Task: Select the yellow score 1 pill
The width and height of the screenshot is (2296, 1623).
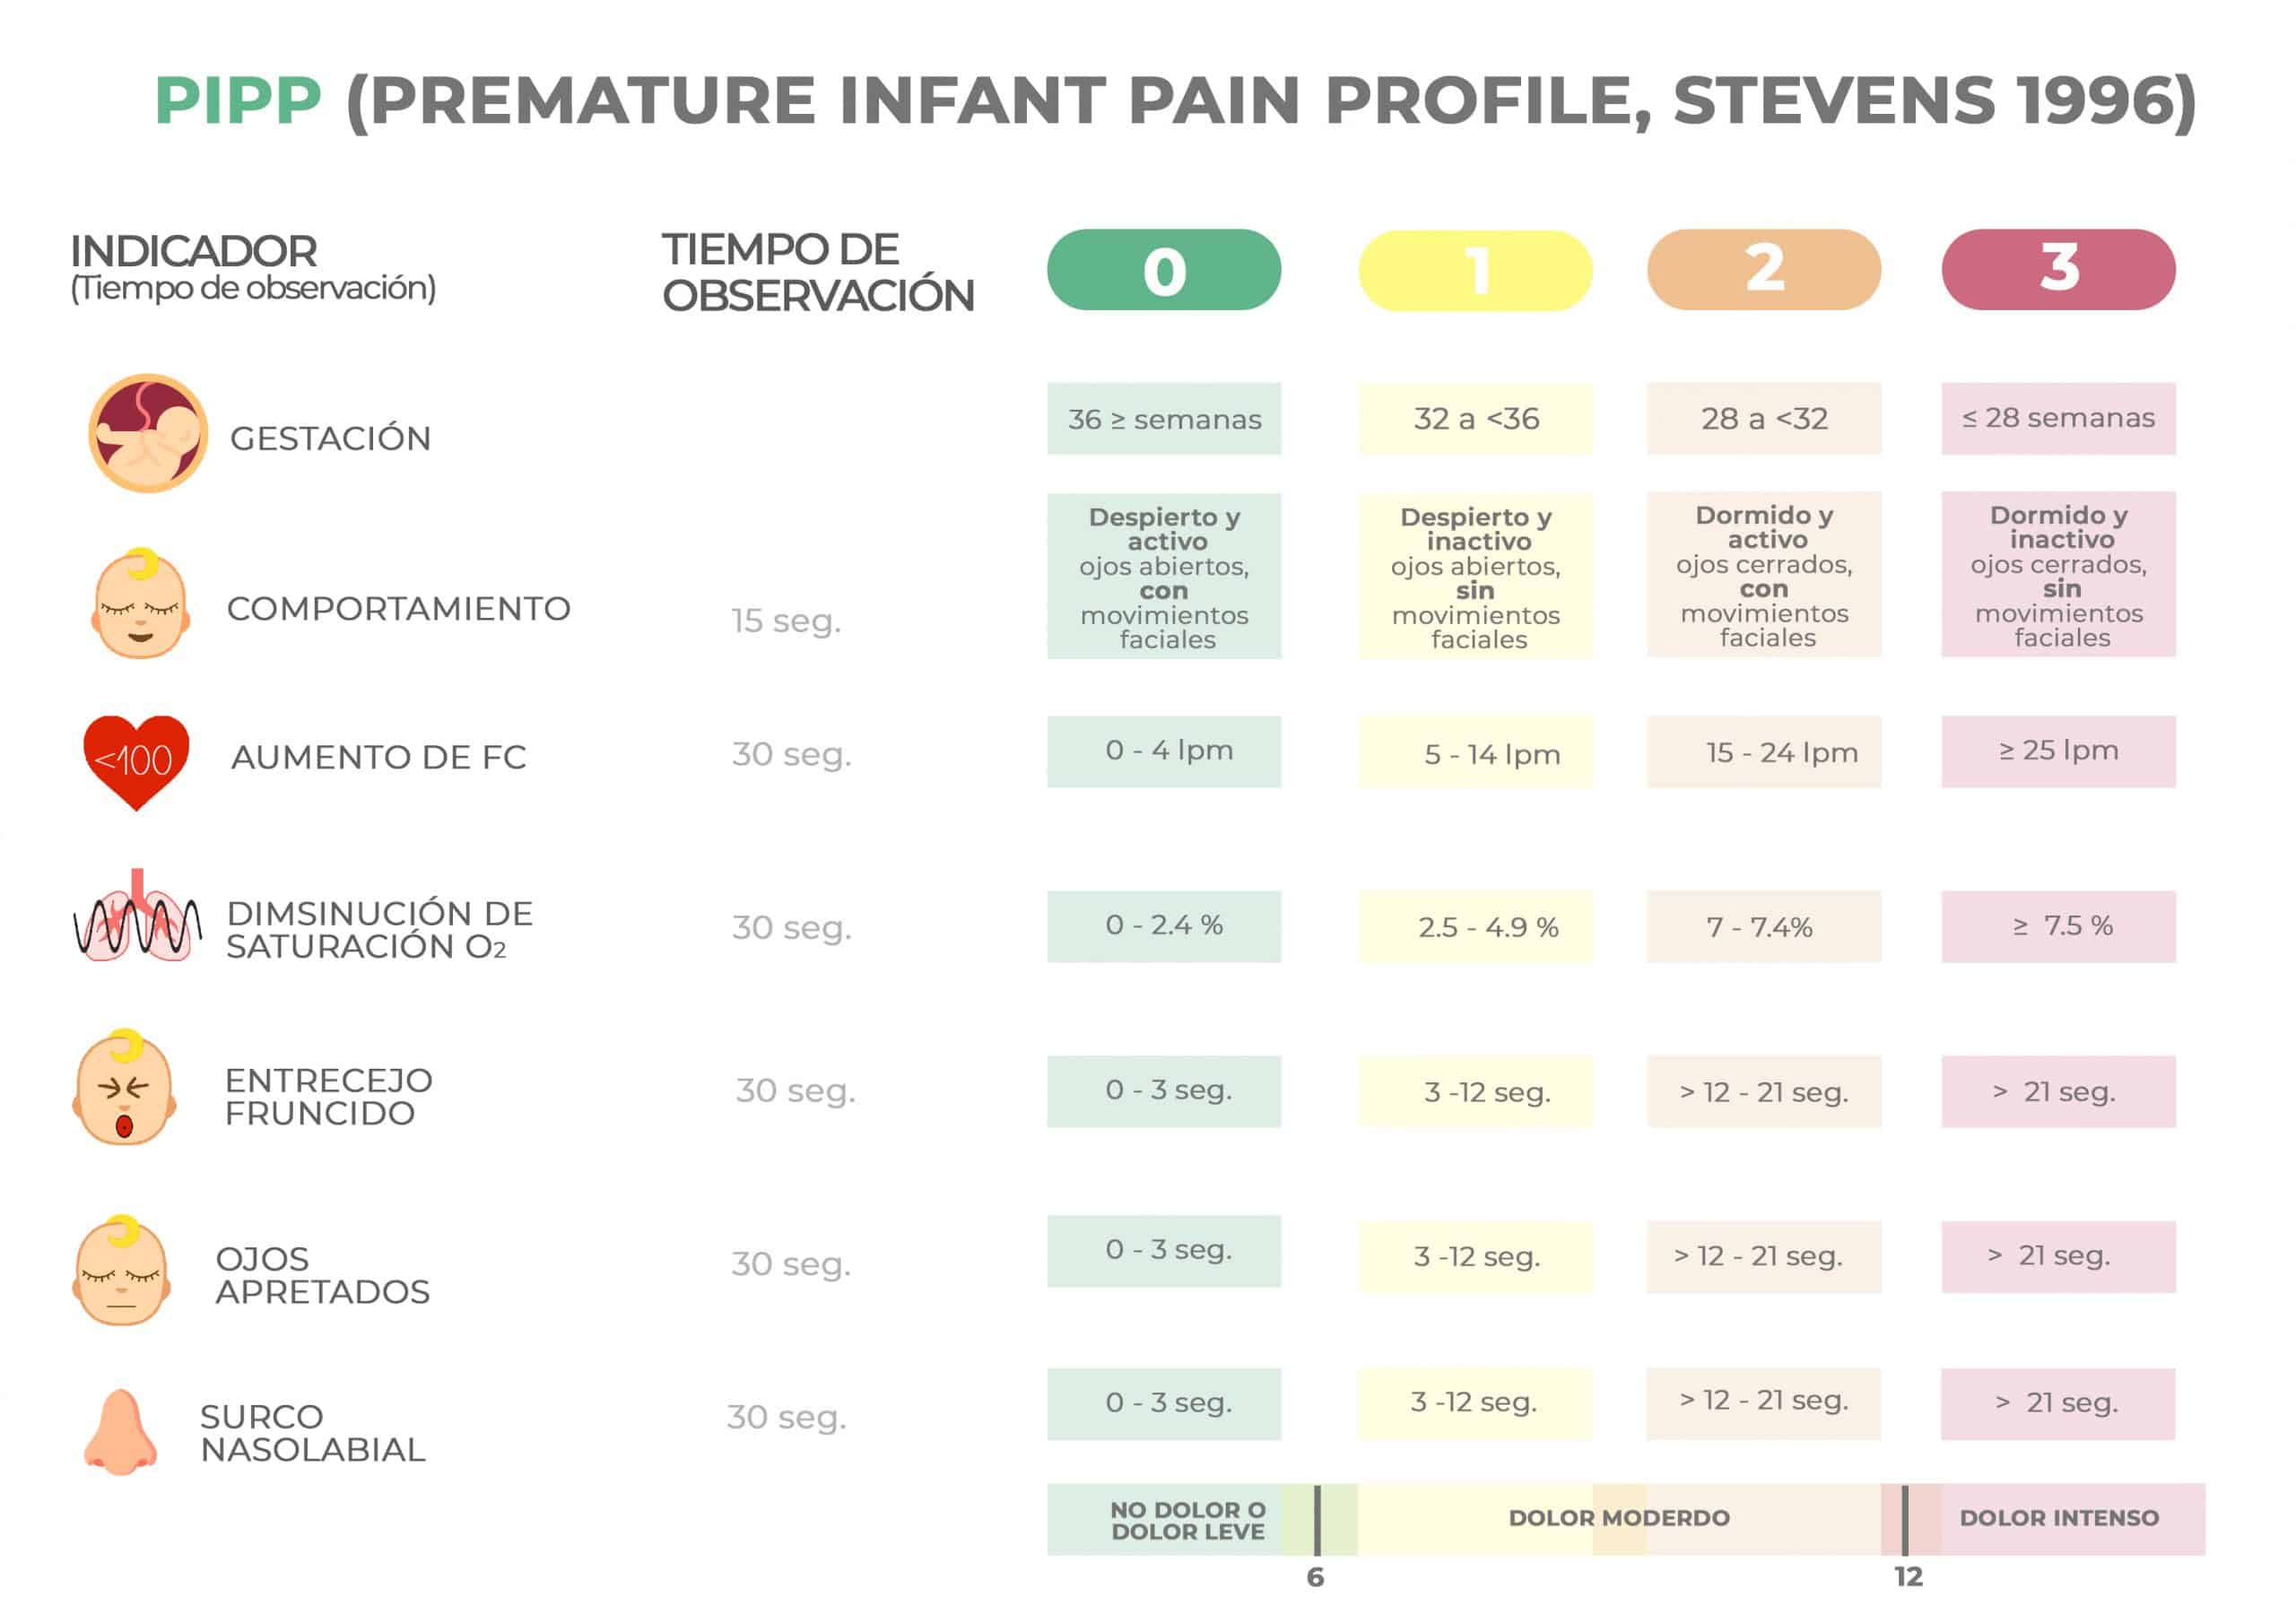Action: click(x=1474, y=270)
